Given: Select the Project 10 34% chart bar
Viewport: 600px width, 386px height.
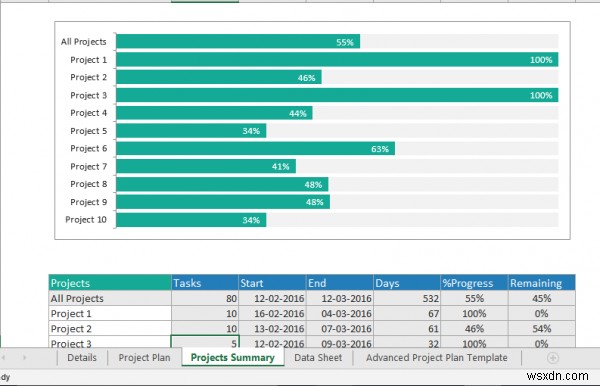Looking at the screenshot, I should pyautogui.click(x=191, y=220).
